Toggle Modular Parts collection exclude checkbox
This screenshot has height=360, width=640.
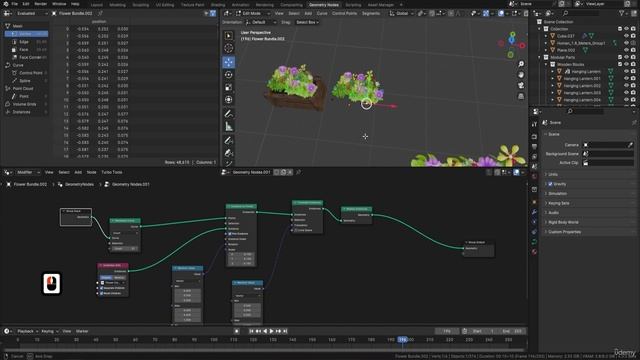click(x=620, y=57)
